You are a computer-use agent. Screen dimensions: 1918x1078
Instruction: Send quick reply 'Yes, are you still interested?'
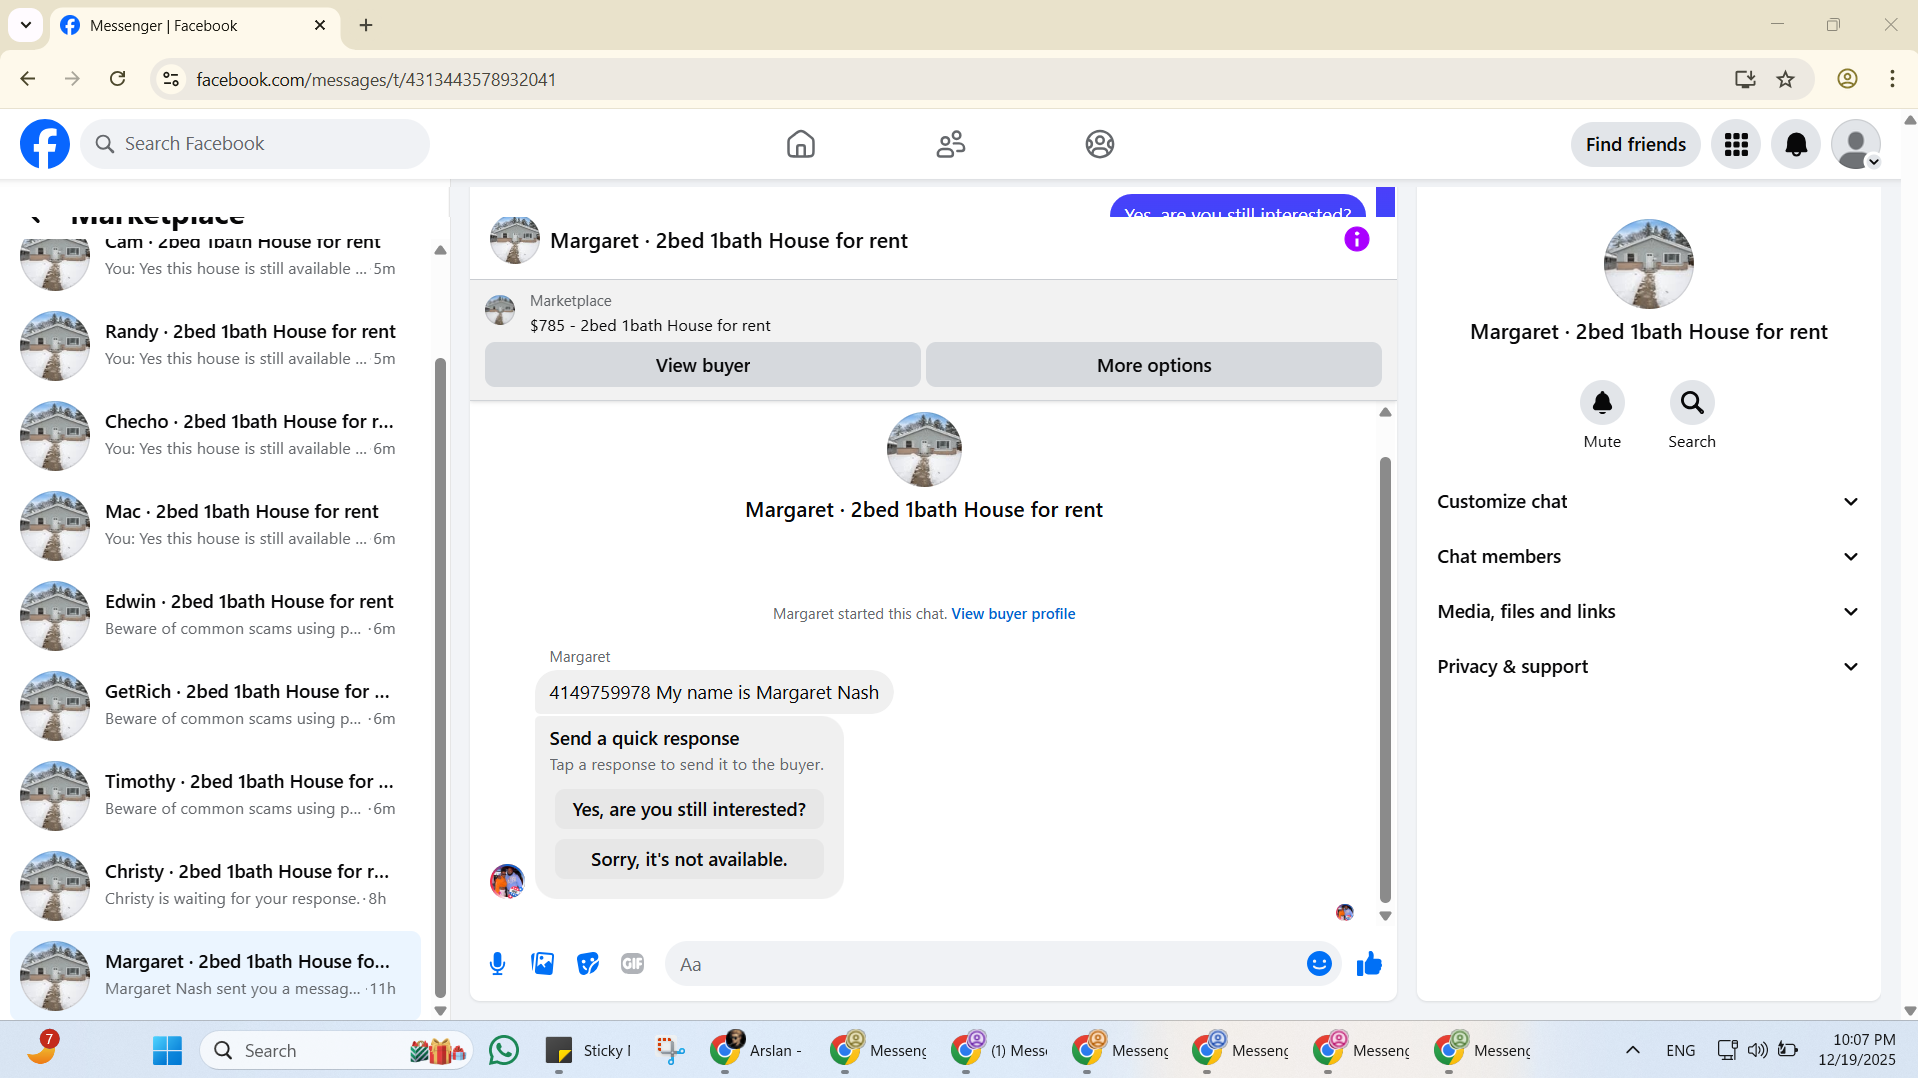(x=689, y=809)
